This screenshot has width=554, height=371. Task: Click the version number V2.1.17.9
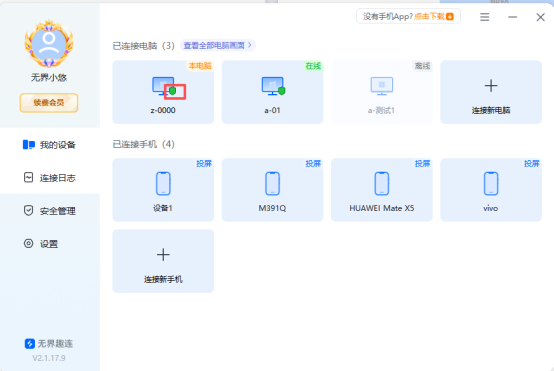49,358
